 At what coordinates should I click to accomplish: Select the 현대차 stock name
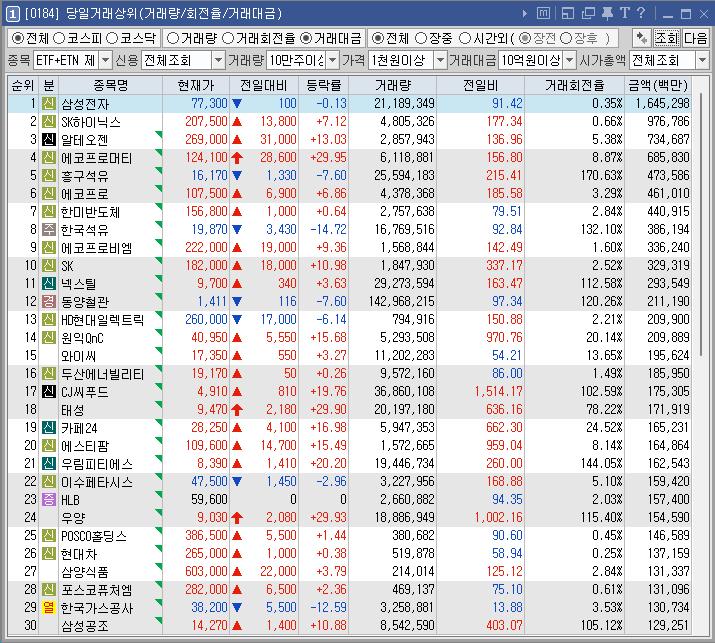[x=79, y=554]
